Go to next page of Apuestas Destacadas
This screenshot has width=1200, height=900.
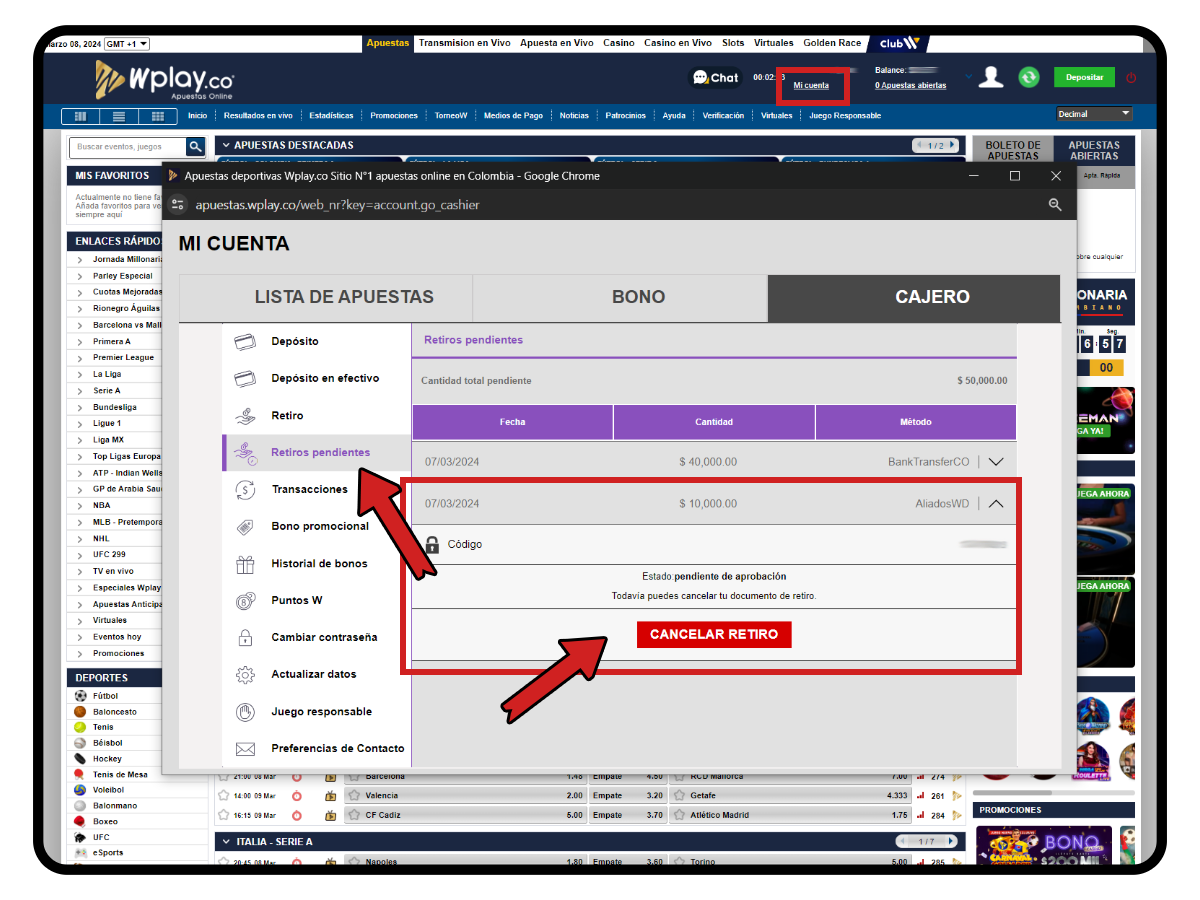953,146
